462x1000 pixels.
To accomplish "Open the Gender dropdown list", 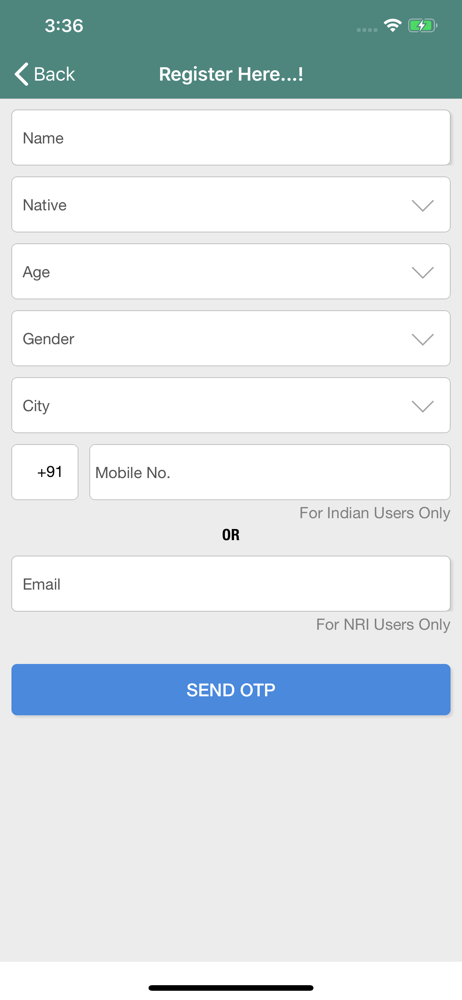I will (x=231, y=339).
